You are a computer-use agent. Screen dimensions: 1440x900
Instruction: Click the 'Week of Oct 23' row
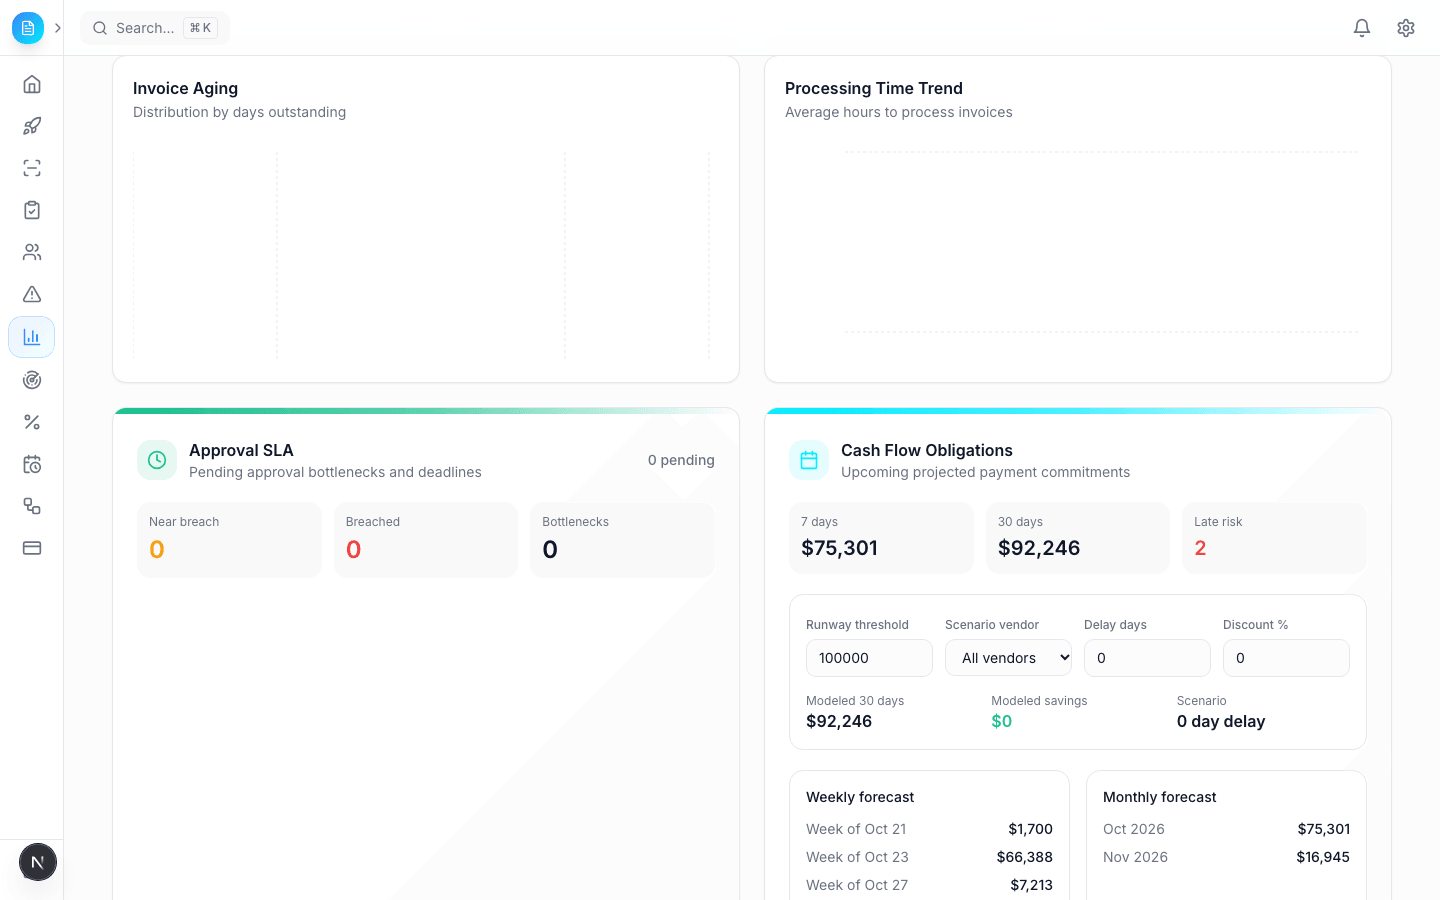pyautogui.click(x=929, y=857)
